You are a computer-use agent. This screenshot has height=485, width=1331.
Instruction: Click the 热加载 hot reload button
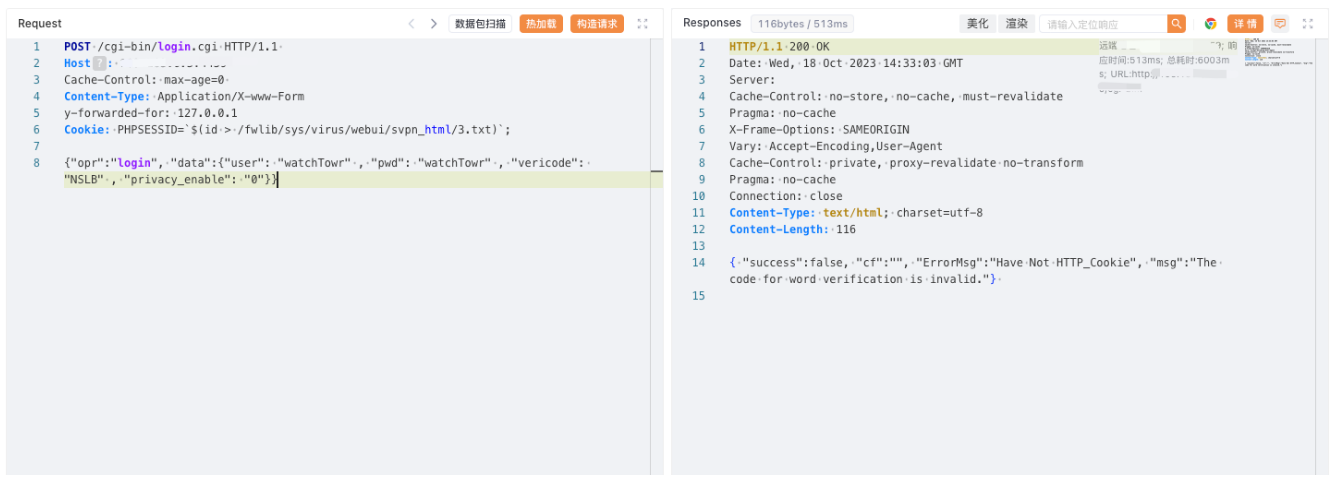tap(541, 24)
